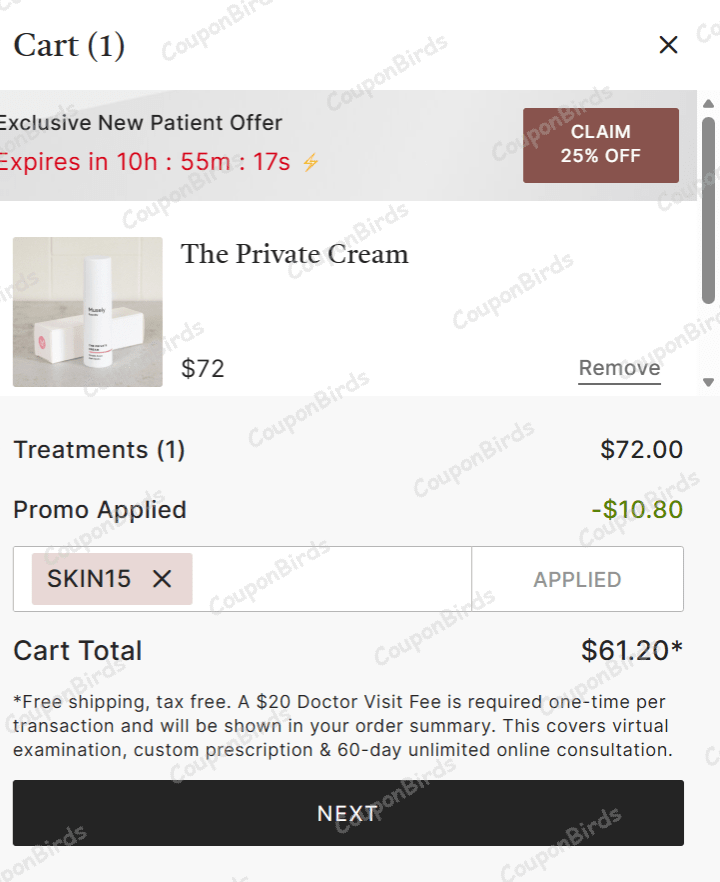Click The Private Cream product title
Screen dimensions: 720x882
click(x=294, y=254)
